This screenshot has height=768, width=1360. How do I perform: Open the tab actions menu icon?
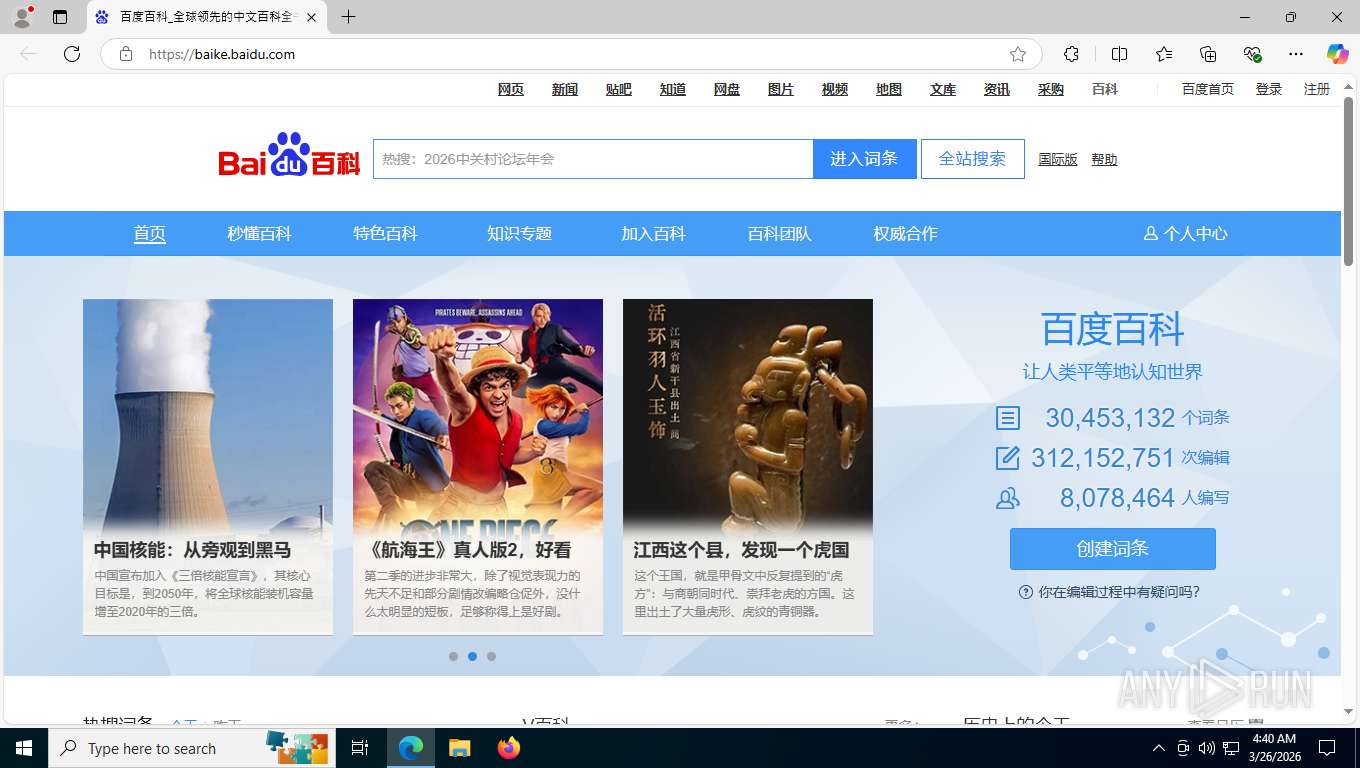(x=60, y=17)
